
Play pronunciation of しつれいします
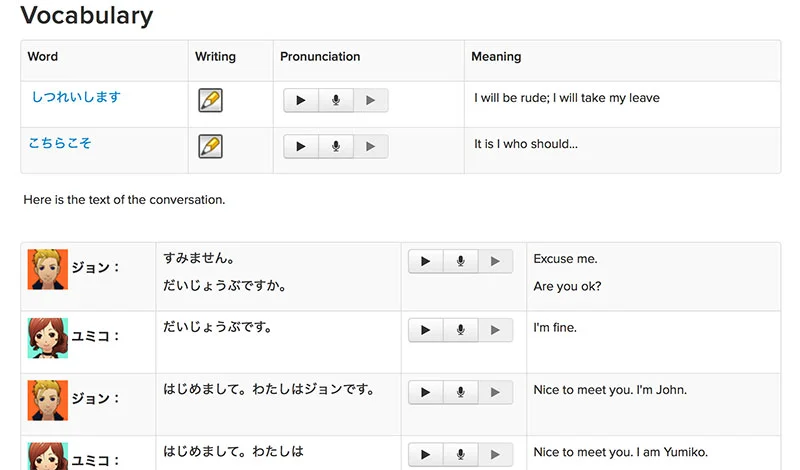point(301,100)
